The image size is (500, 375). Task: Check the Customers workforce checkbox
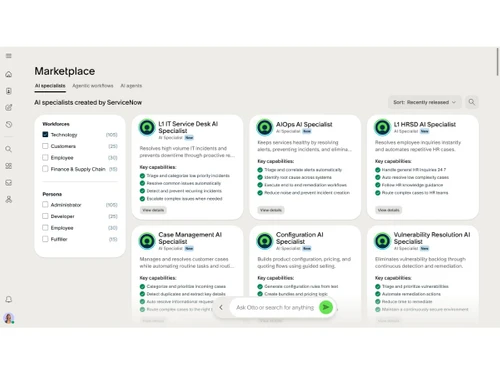pos(45,146)
